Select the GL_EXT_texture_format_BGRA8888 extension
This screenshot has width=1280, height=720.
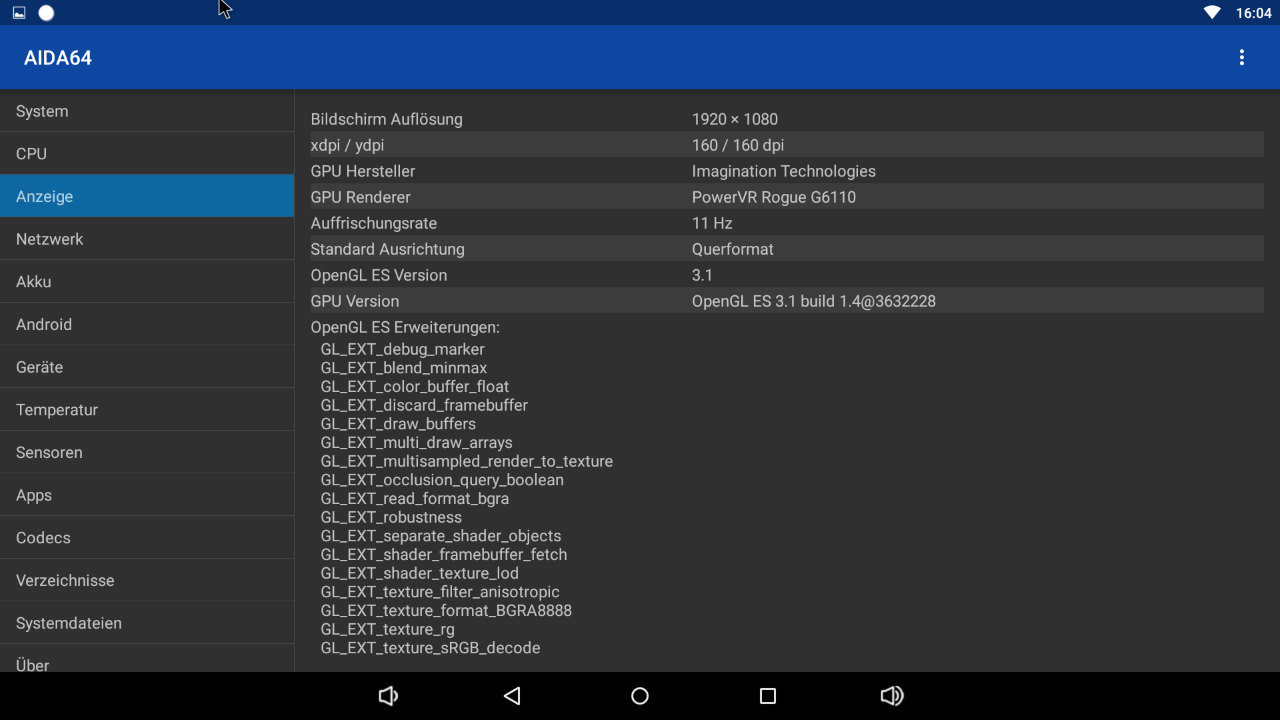(446, 610)
